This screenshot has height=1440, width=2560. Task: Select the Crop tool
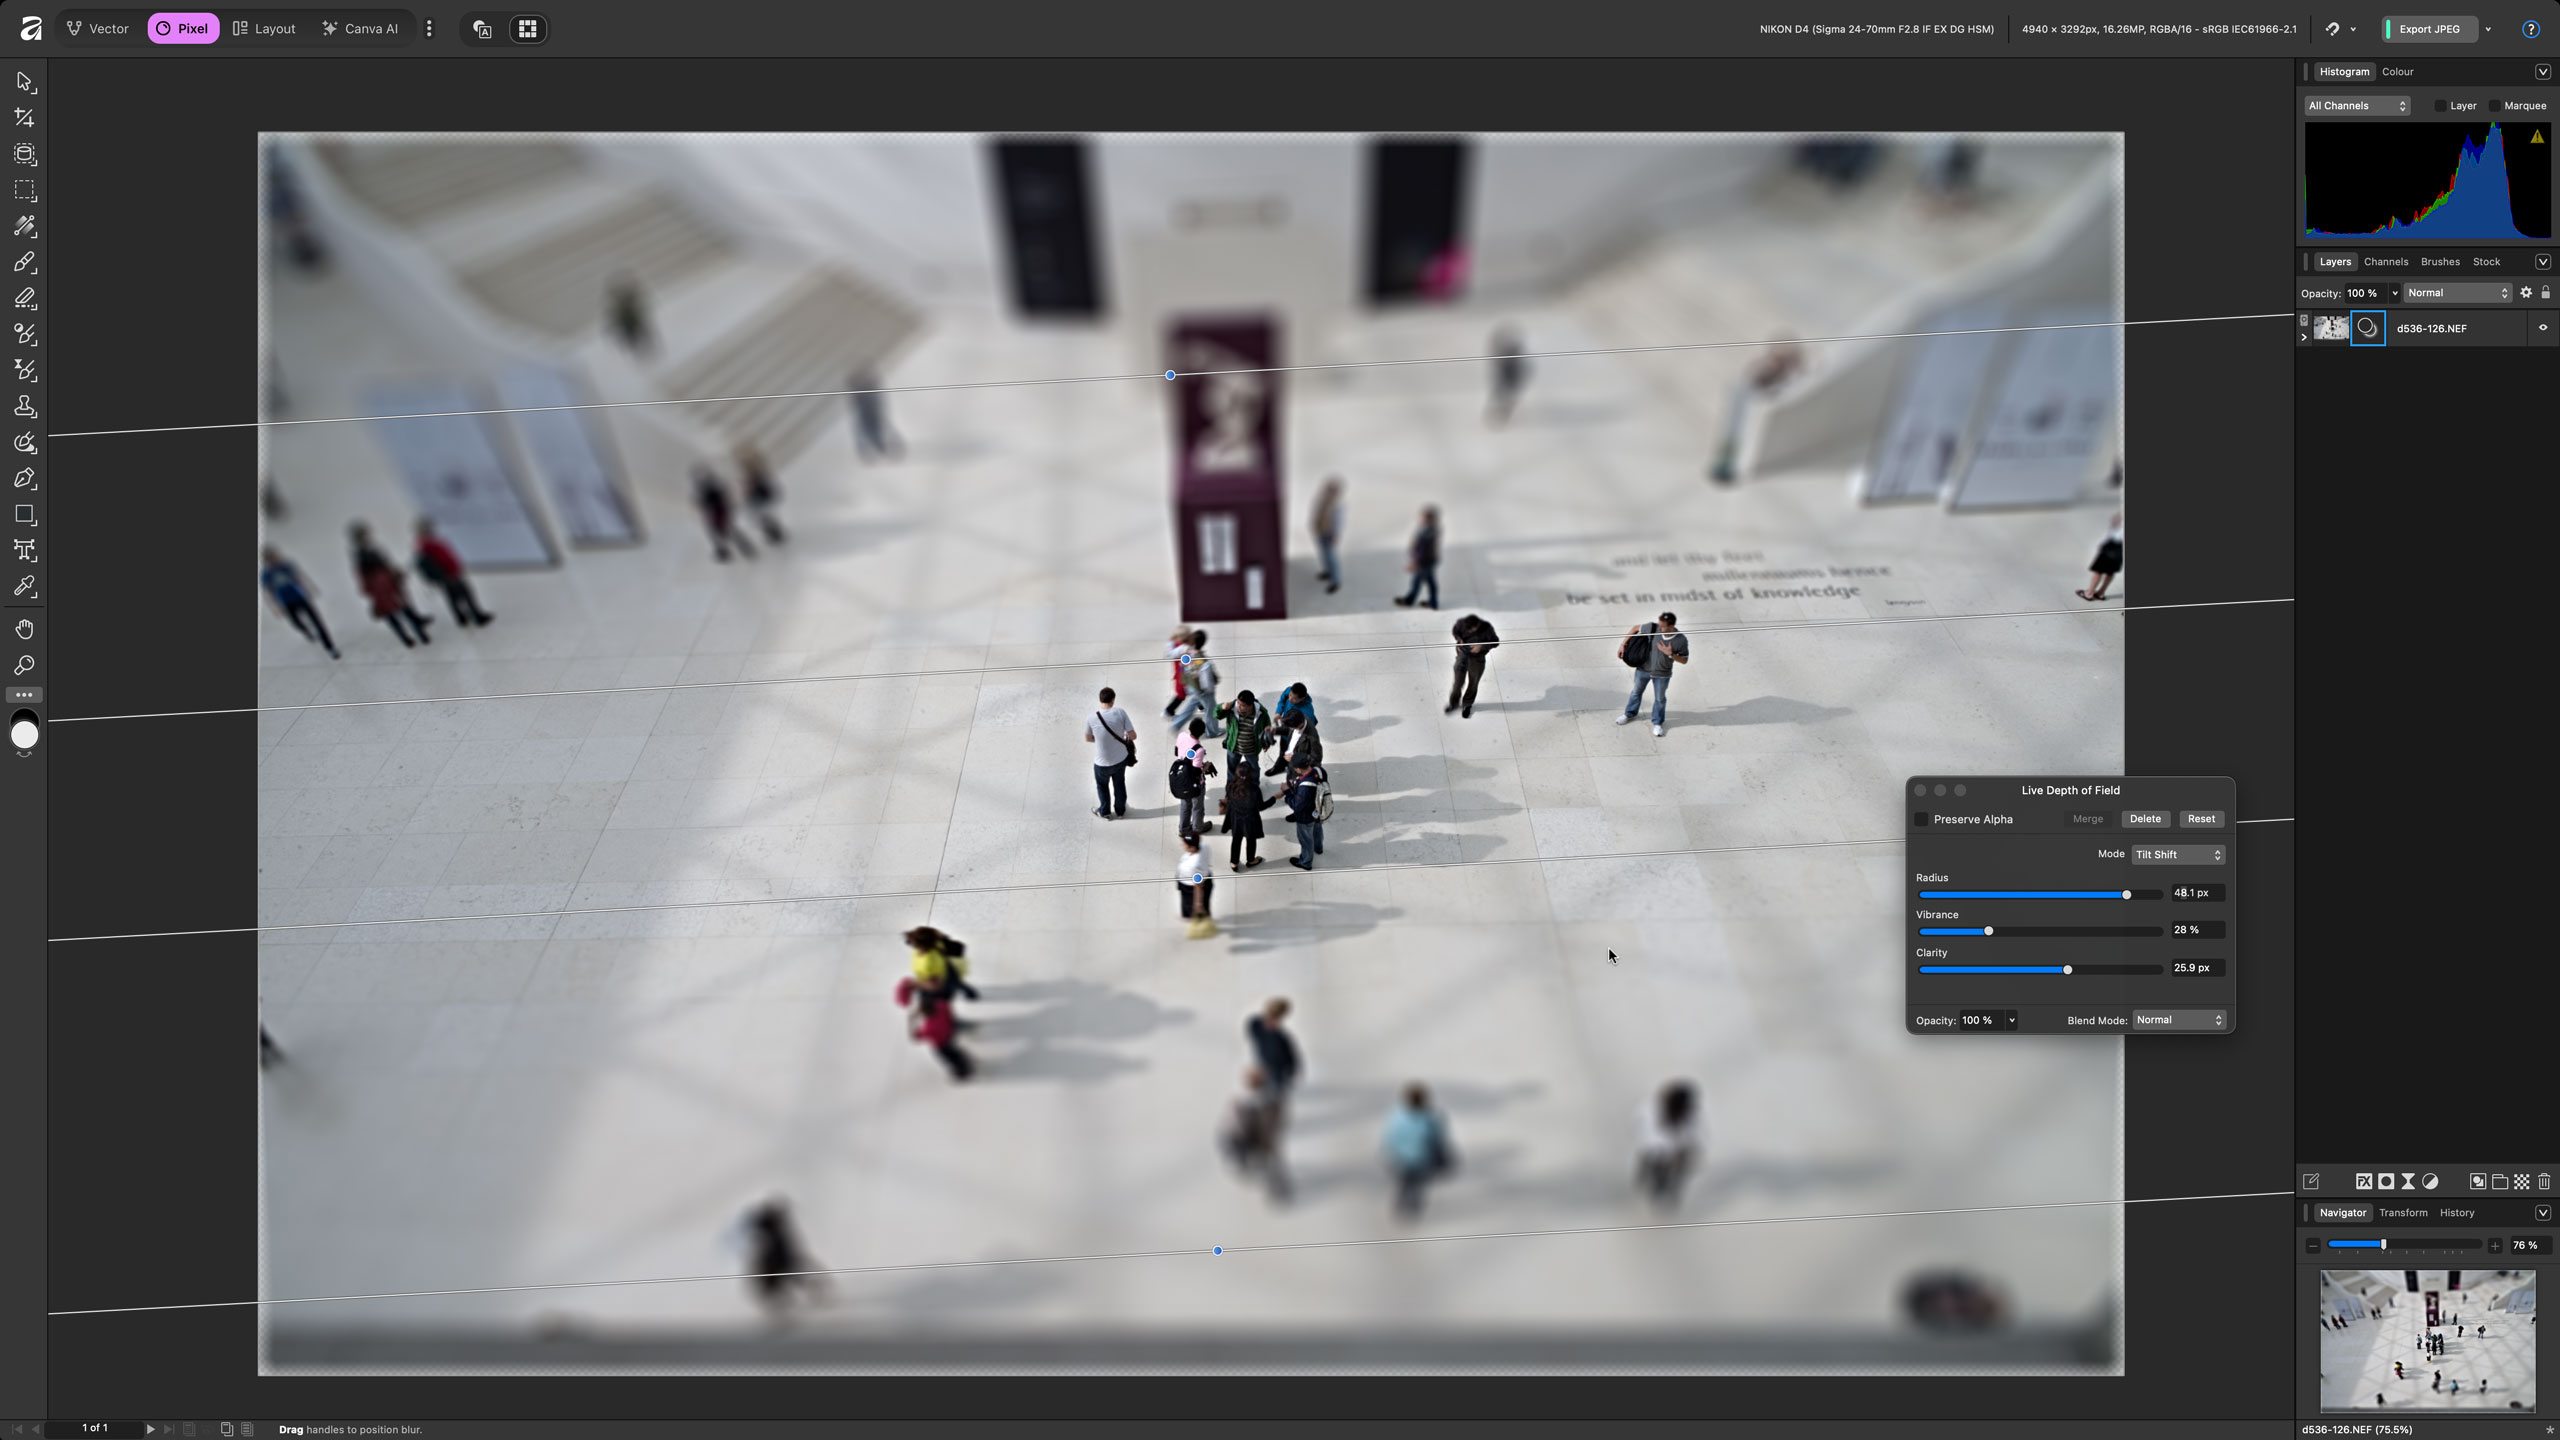coord(24,118)
